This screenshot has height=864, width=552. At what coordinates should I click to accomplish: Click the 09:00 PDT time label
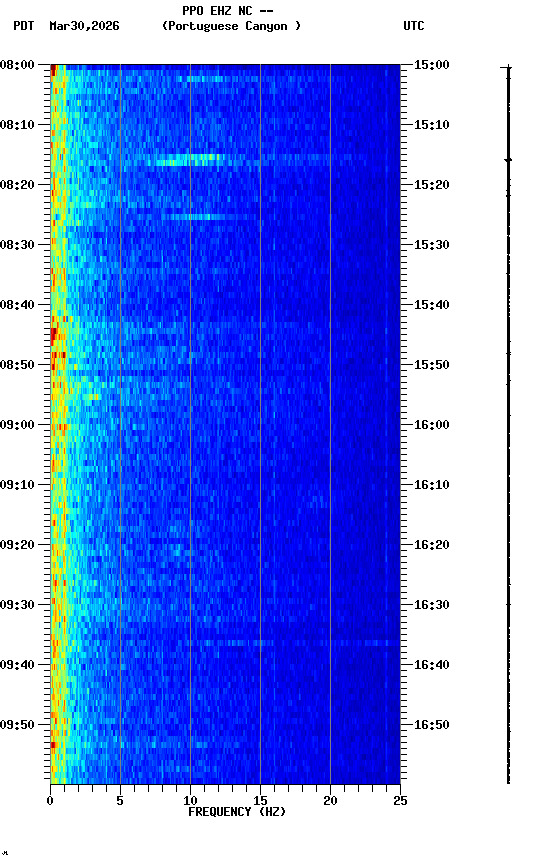tap(17, 425)
